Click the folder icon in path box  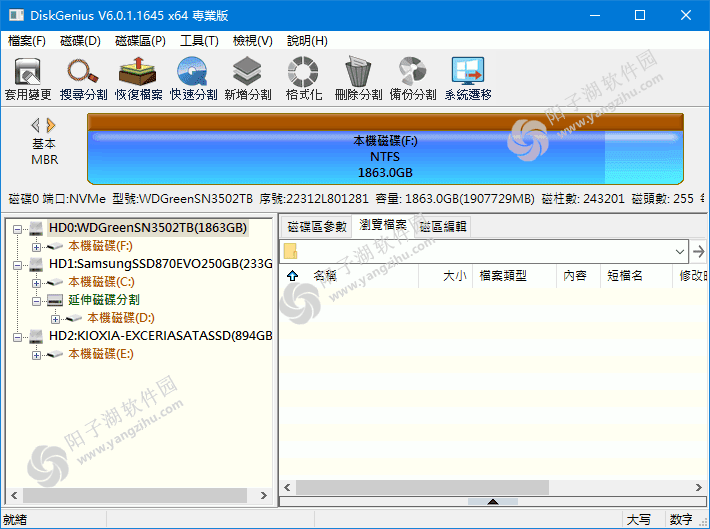tap(290, 251)
